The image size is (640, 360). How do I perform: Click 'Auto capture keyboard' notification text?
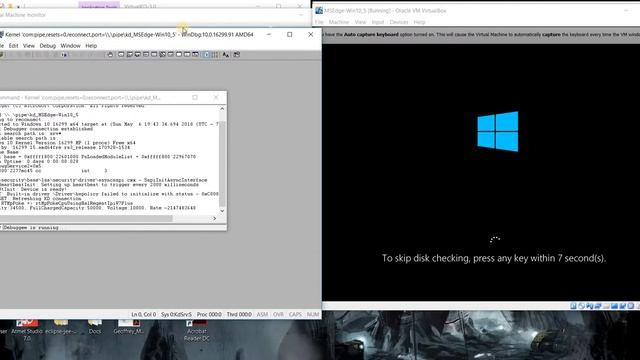click(371, 35)
